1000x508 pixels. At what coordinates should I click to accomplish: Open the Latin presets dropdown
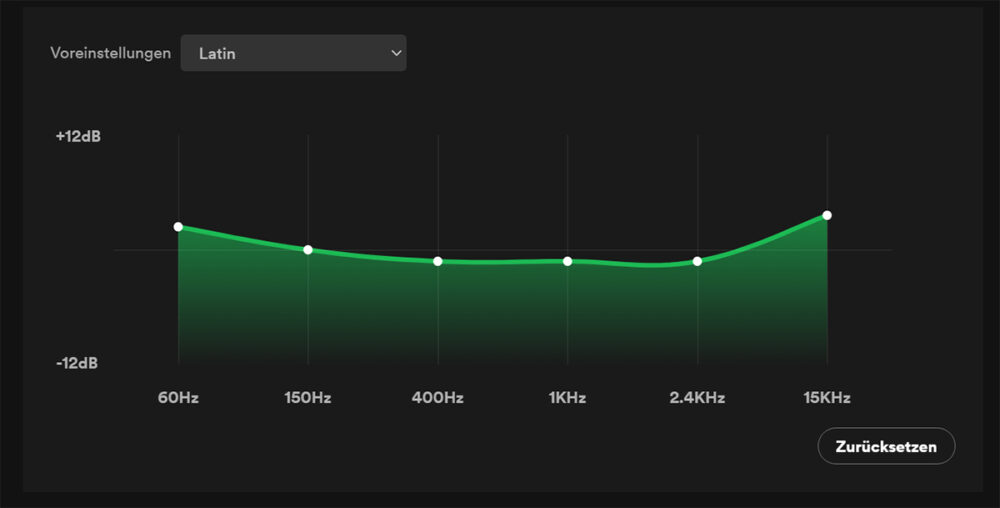[293, 53]
